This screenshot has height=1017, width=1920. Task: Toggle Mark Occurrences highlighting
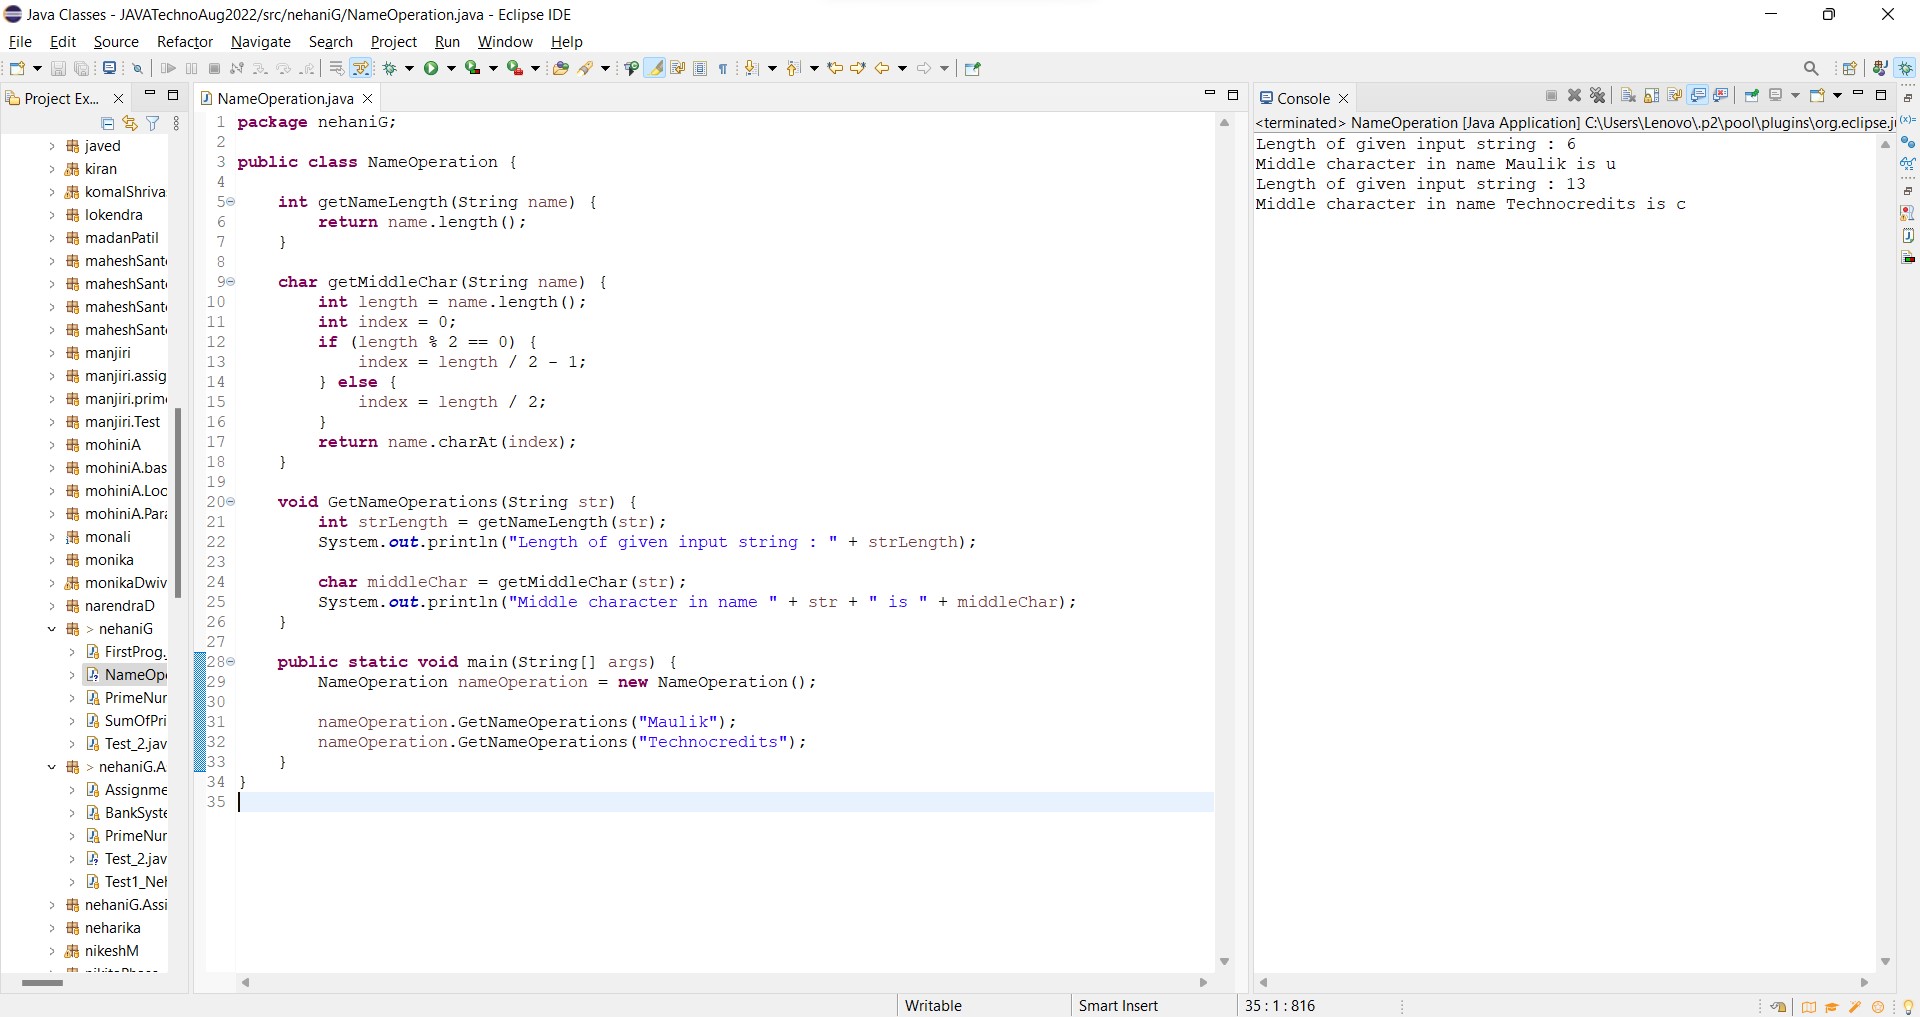(x=655, y=68)
